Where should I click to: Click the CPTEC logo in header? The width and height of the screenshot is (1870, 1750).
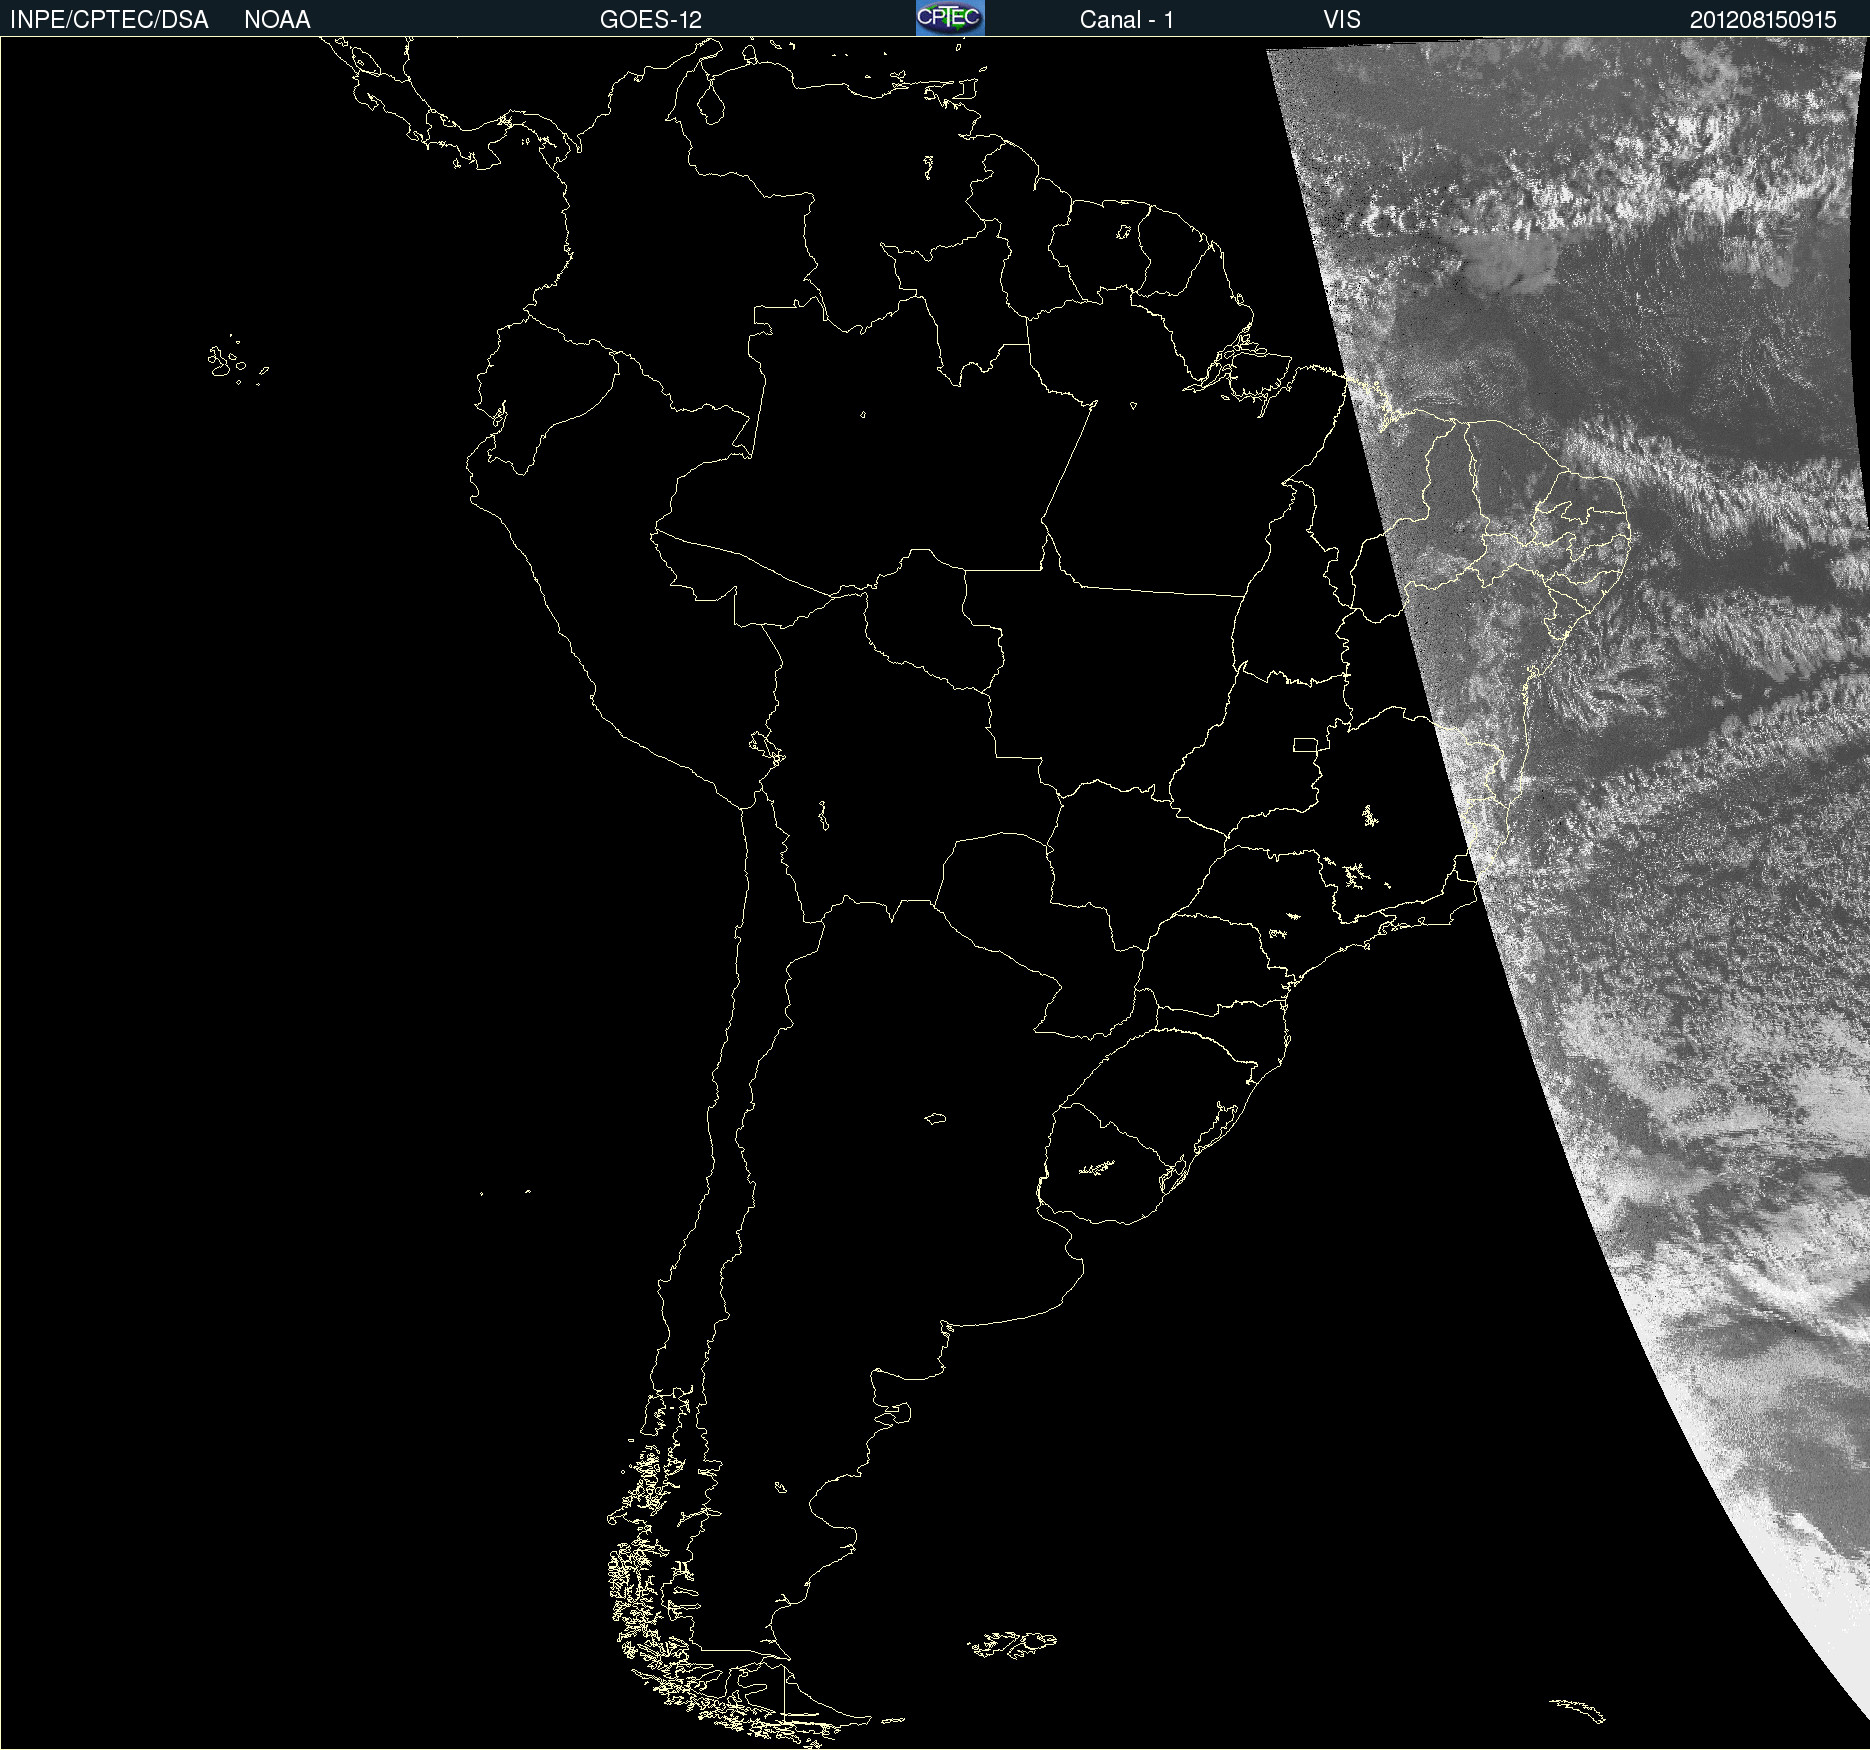(x=950, y=18)
